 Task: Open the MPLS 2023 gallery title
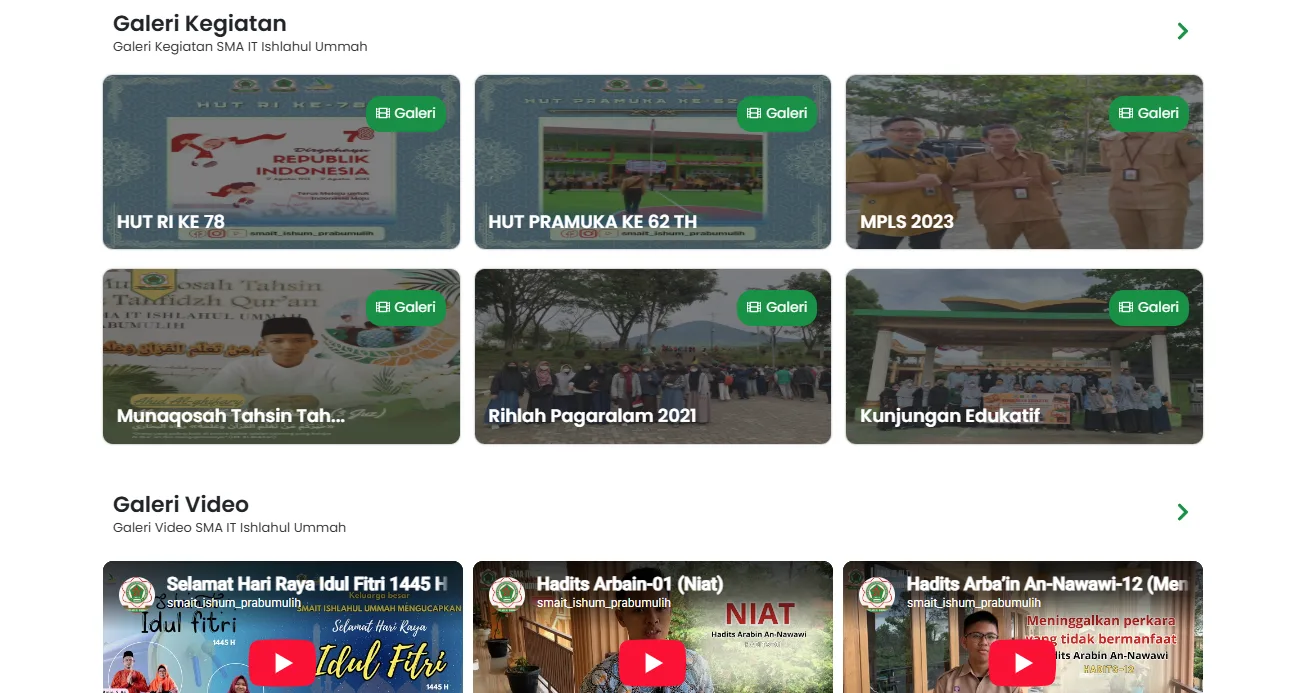pos(907,222)
